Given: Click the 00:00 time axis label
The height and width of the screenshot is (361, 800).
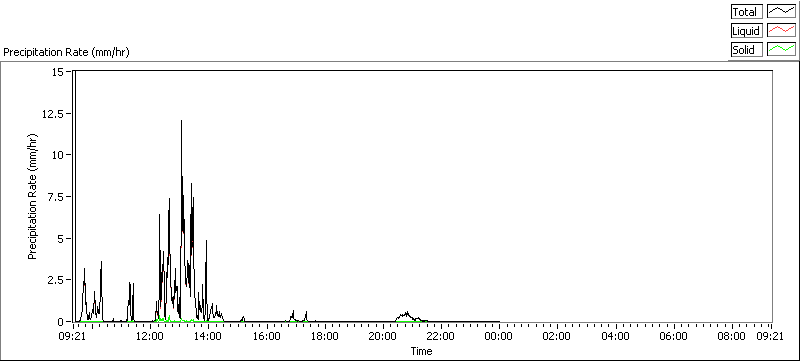Looking at the screenshot, I should (499, 336).
